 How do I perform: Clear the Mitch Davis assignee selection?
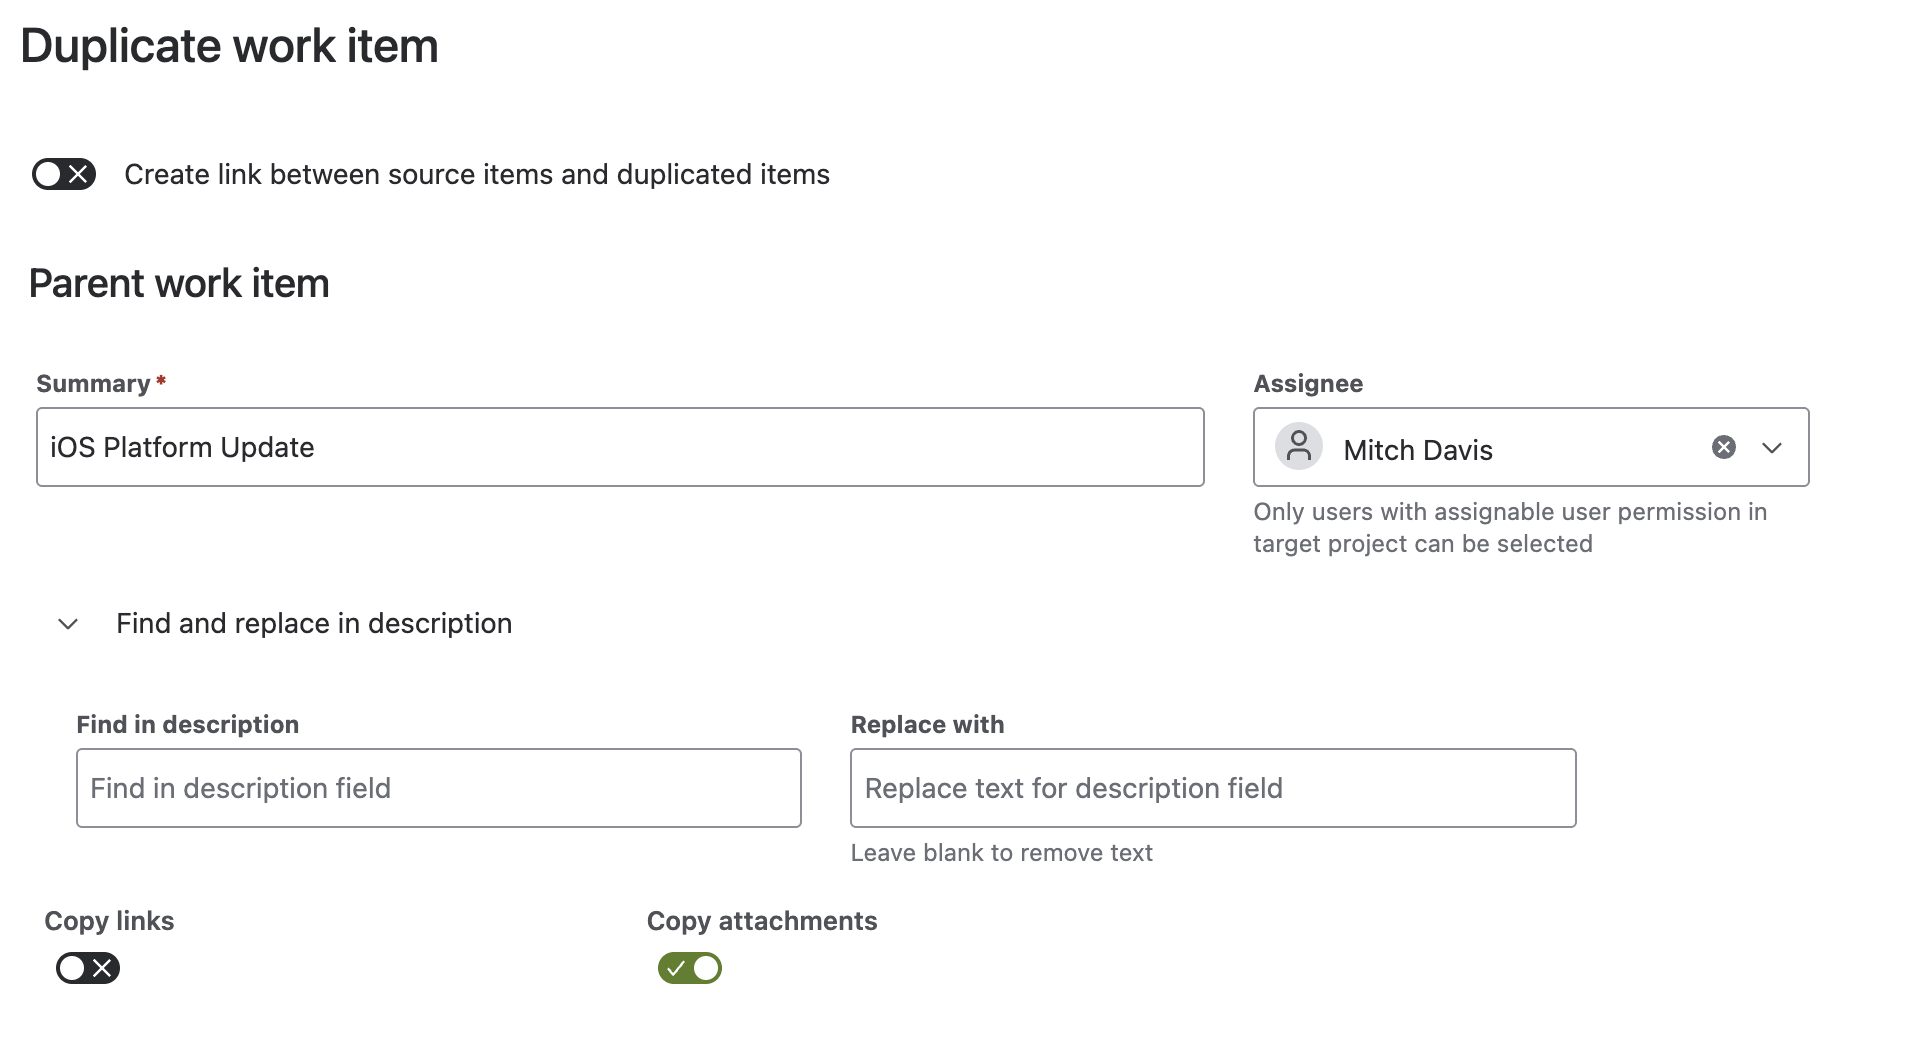pyautogui.click(x=1723, y=447)
